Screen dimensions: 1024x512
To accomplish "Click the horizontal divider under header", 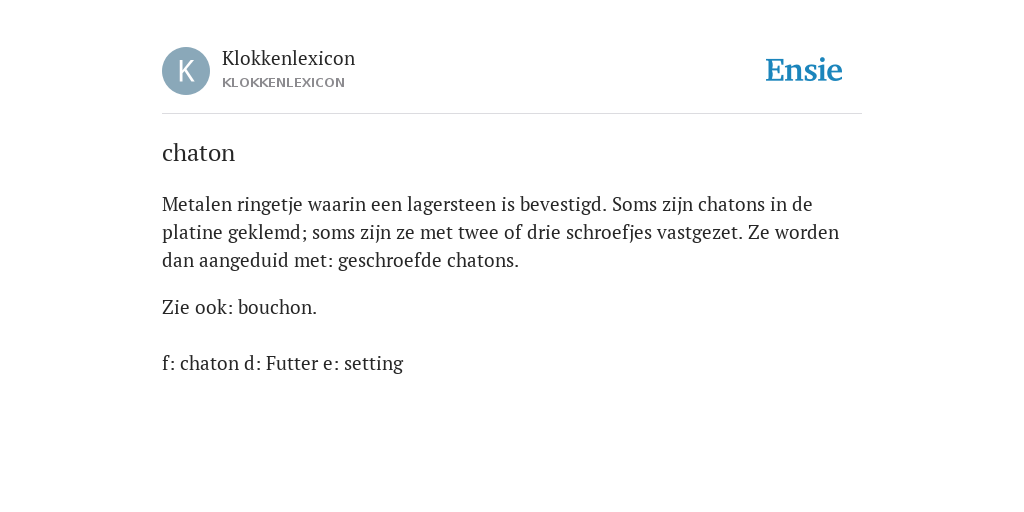I will coord(512,114).
